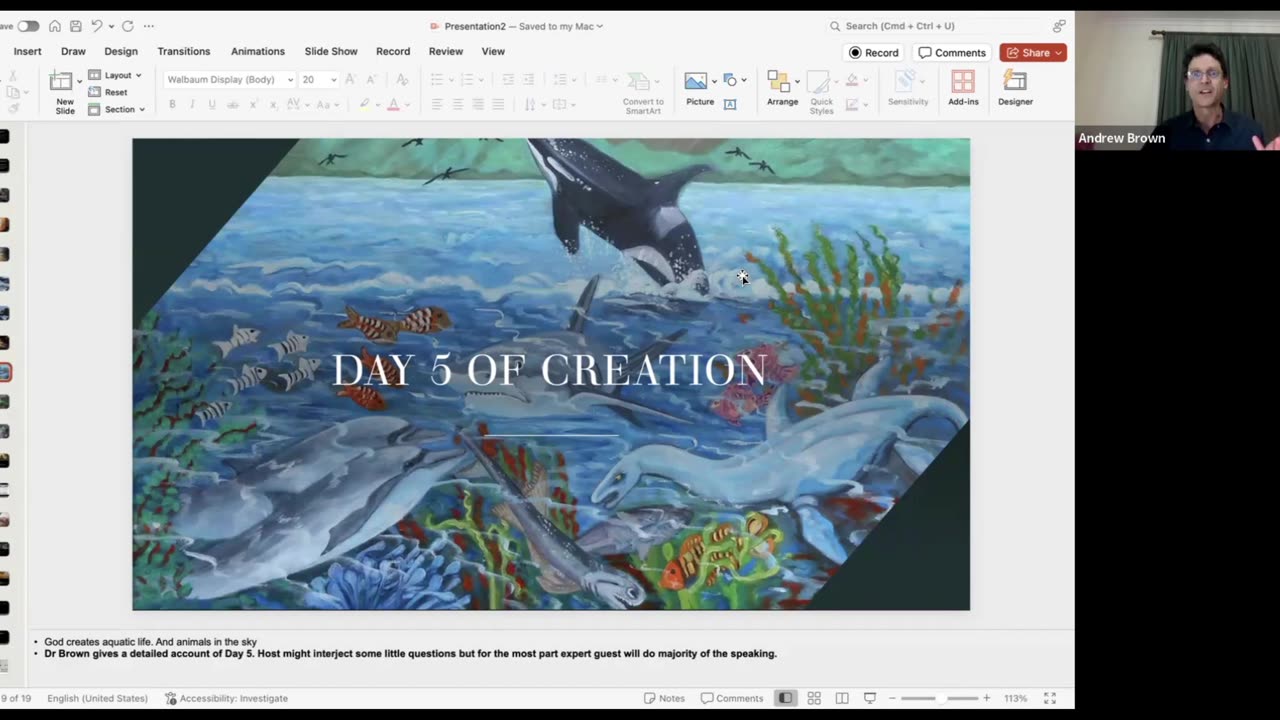Reset the slide layout

108,92
